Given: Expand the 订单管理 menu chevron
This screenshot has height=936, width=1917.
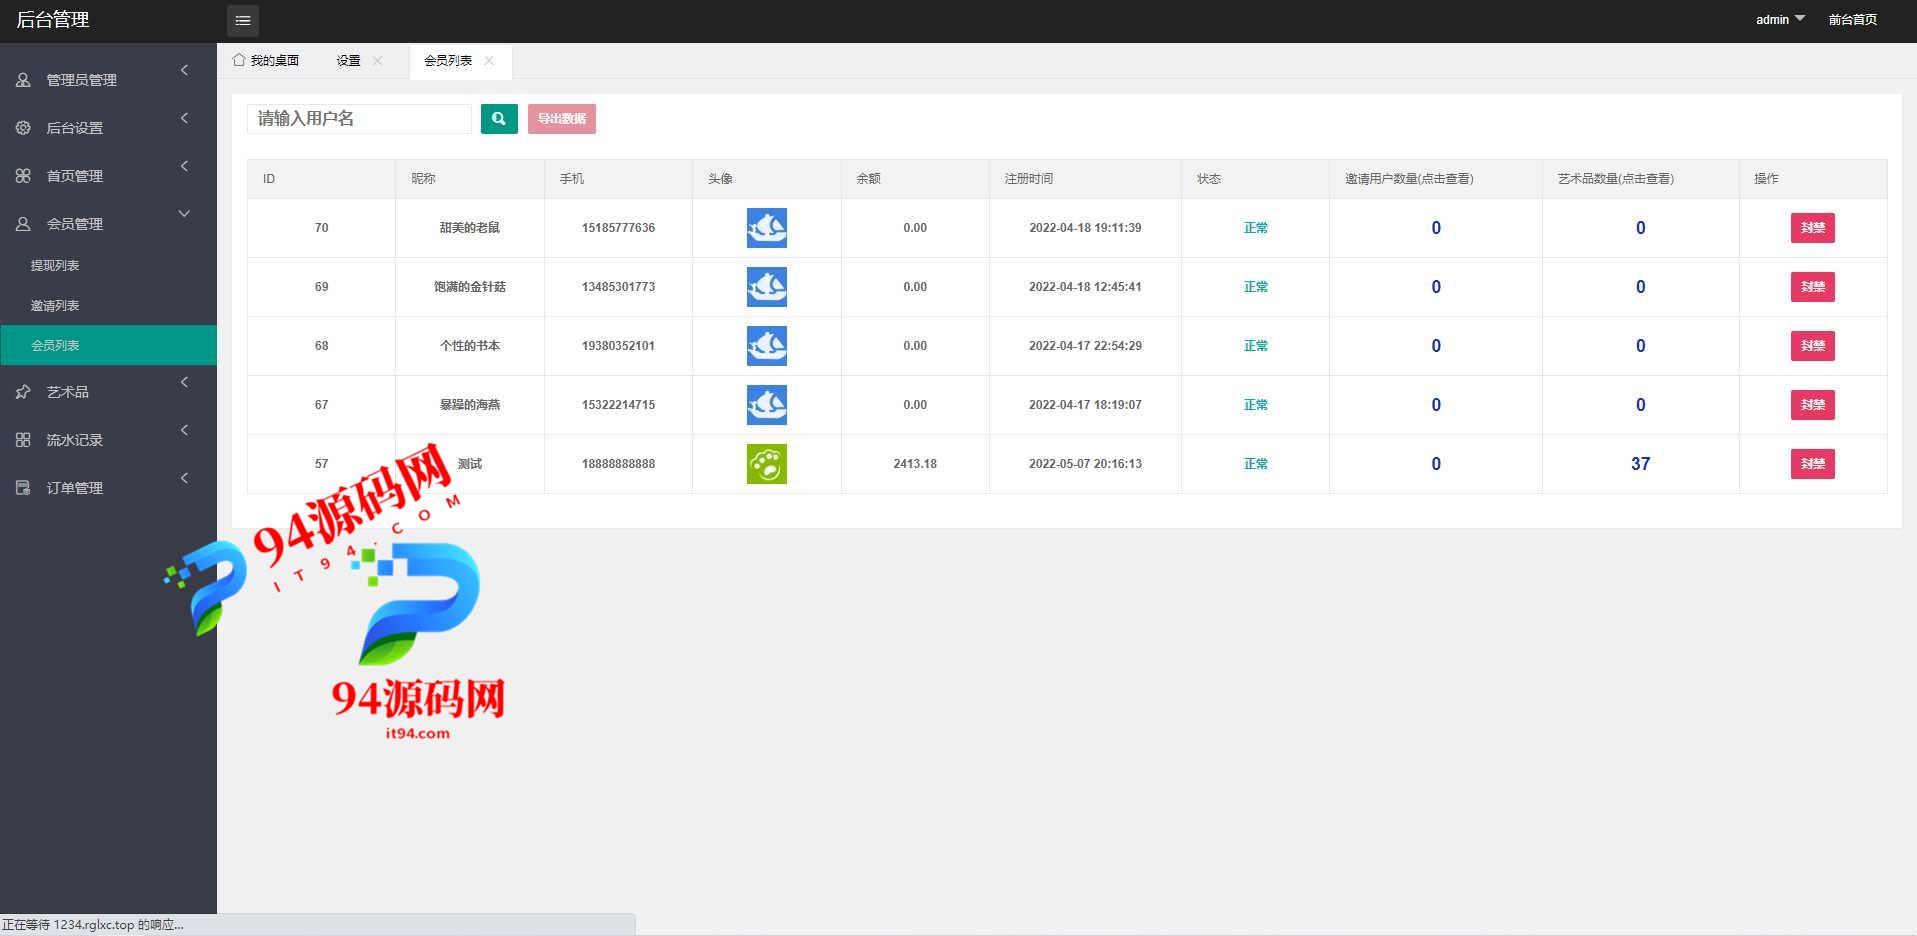Looking at the screenshot, I should (185, 478).
